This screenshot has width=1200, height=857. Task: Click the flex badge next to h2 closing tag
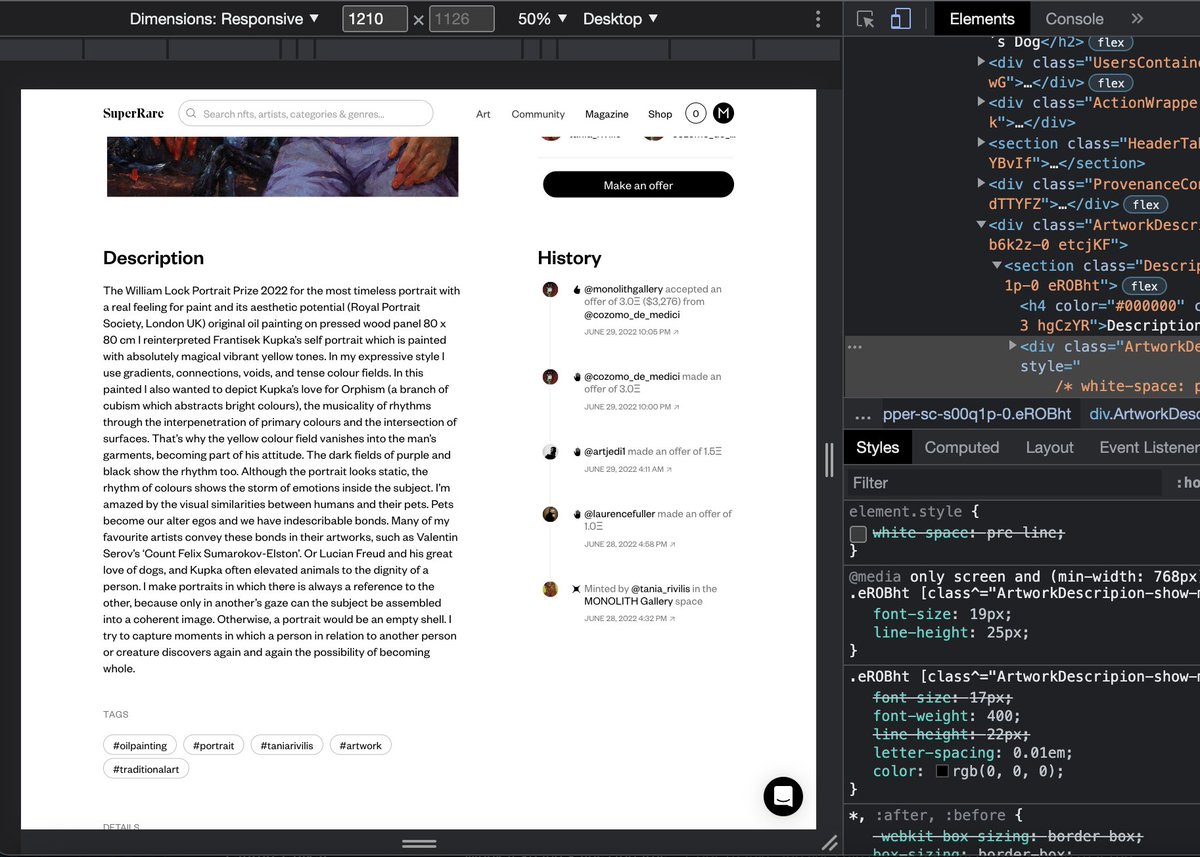point(1110,43)
